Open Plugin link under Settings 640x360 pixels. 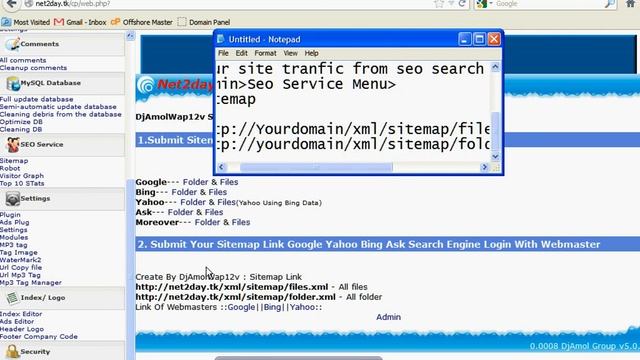pos(10,215)
